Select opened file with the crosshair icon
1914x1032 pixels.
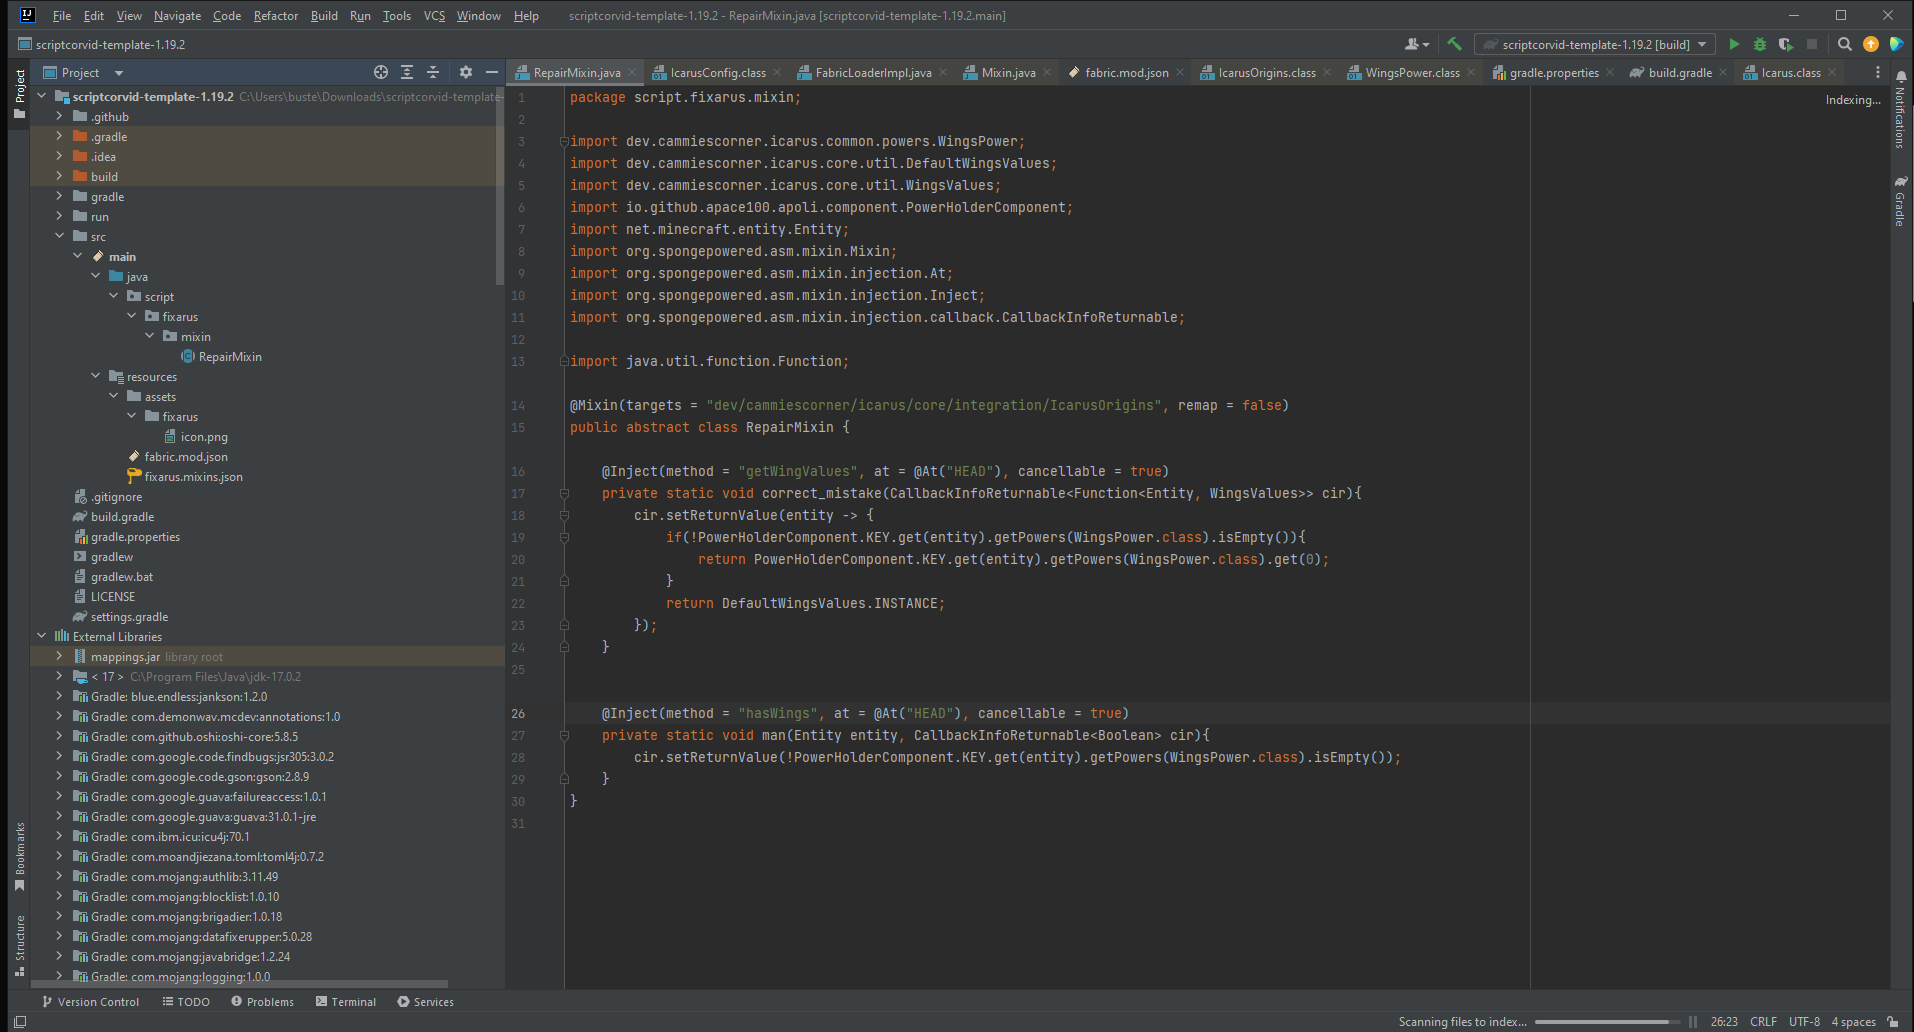coord(381,72)
